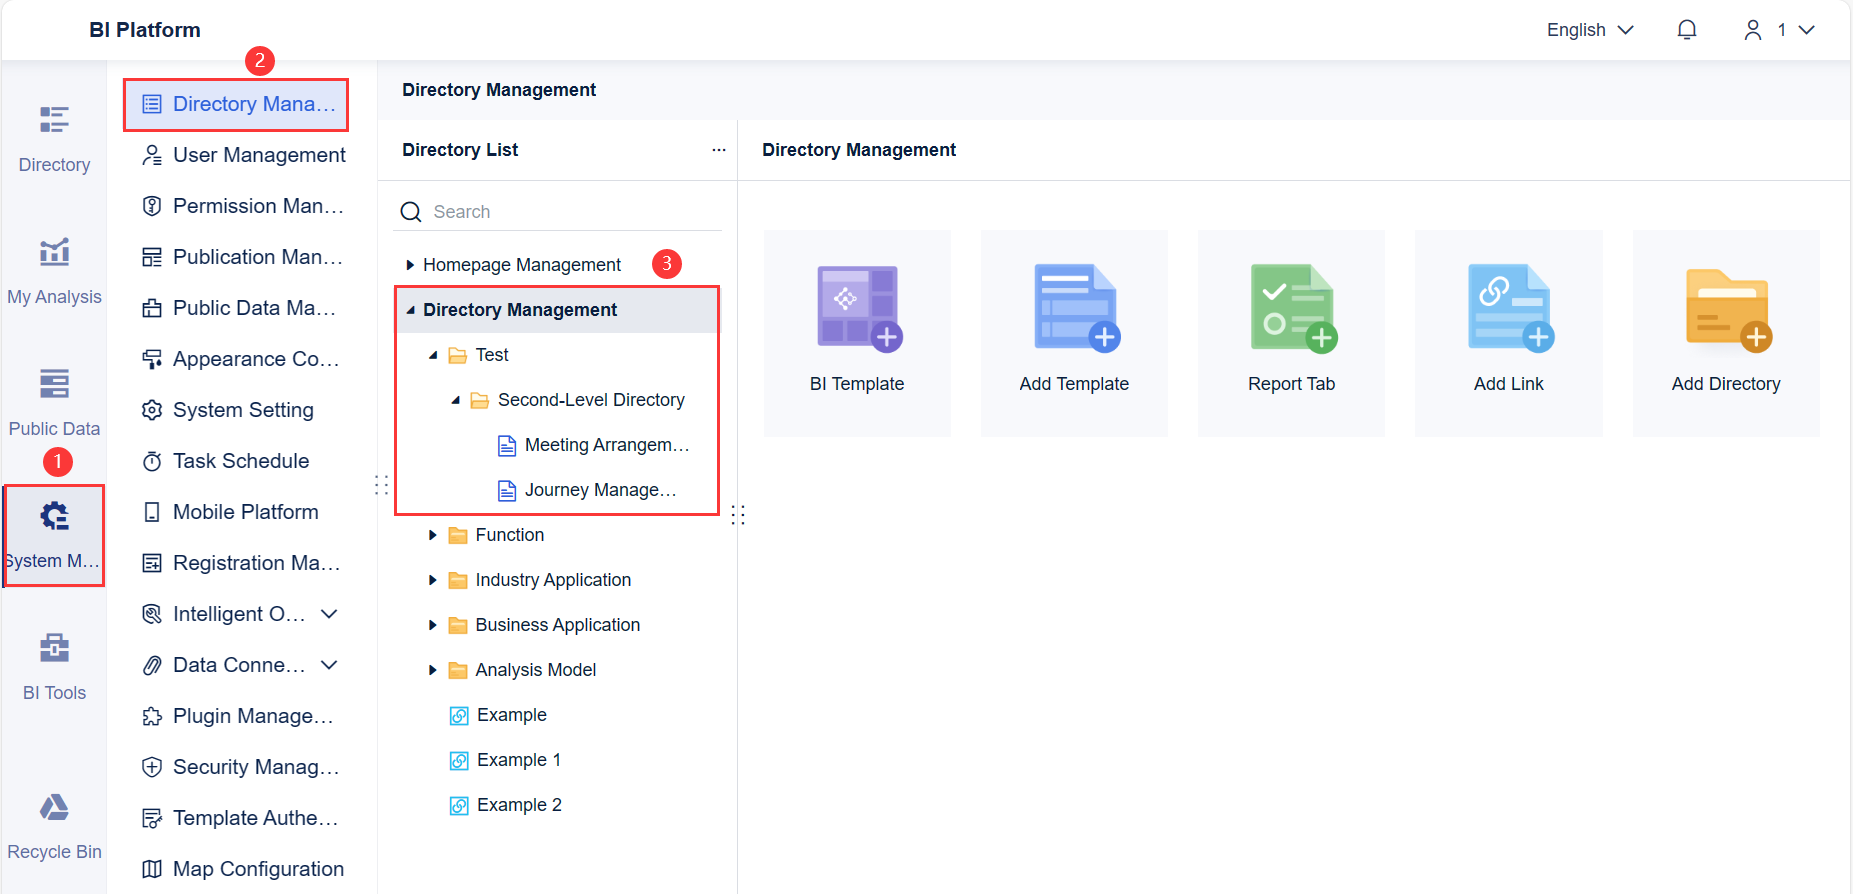Expand the Intelligent O… submenu chevron
The image size is (1853, 894).
point(329,614)
